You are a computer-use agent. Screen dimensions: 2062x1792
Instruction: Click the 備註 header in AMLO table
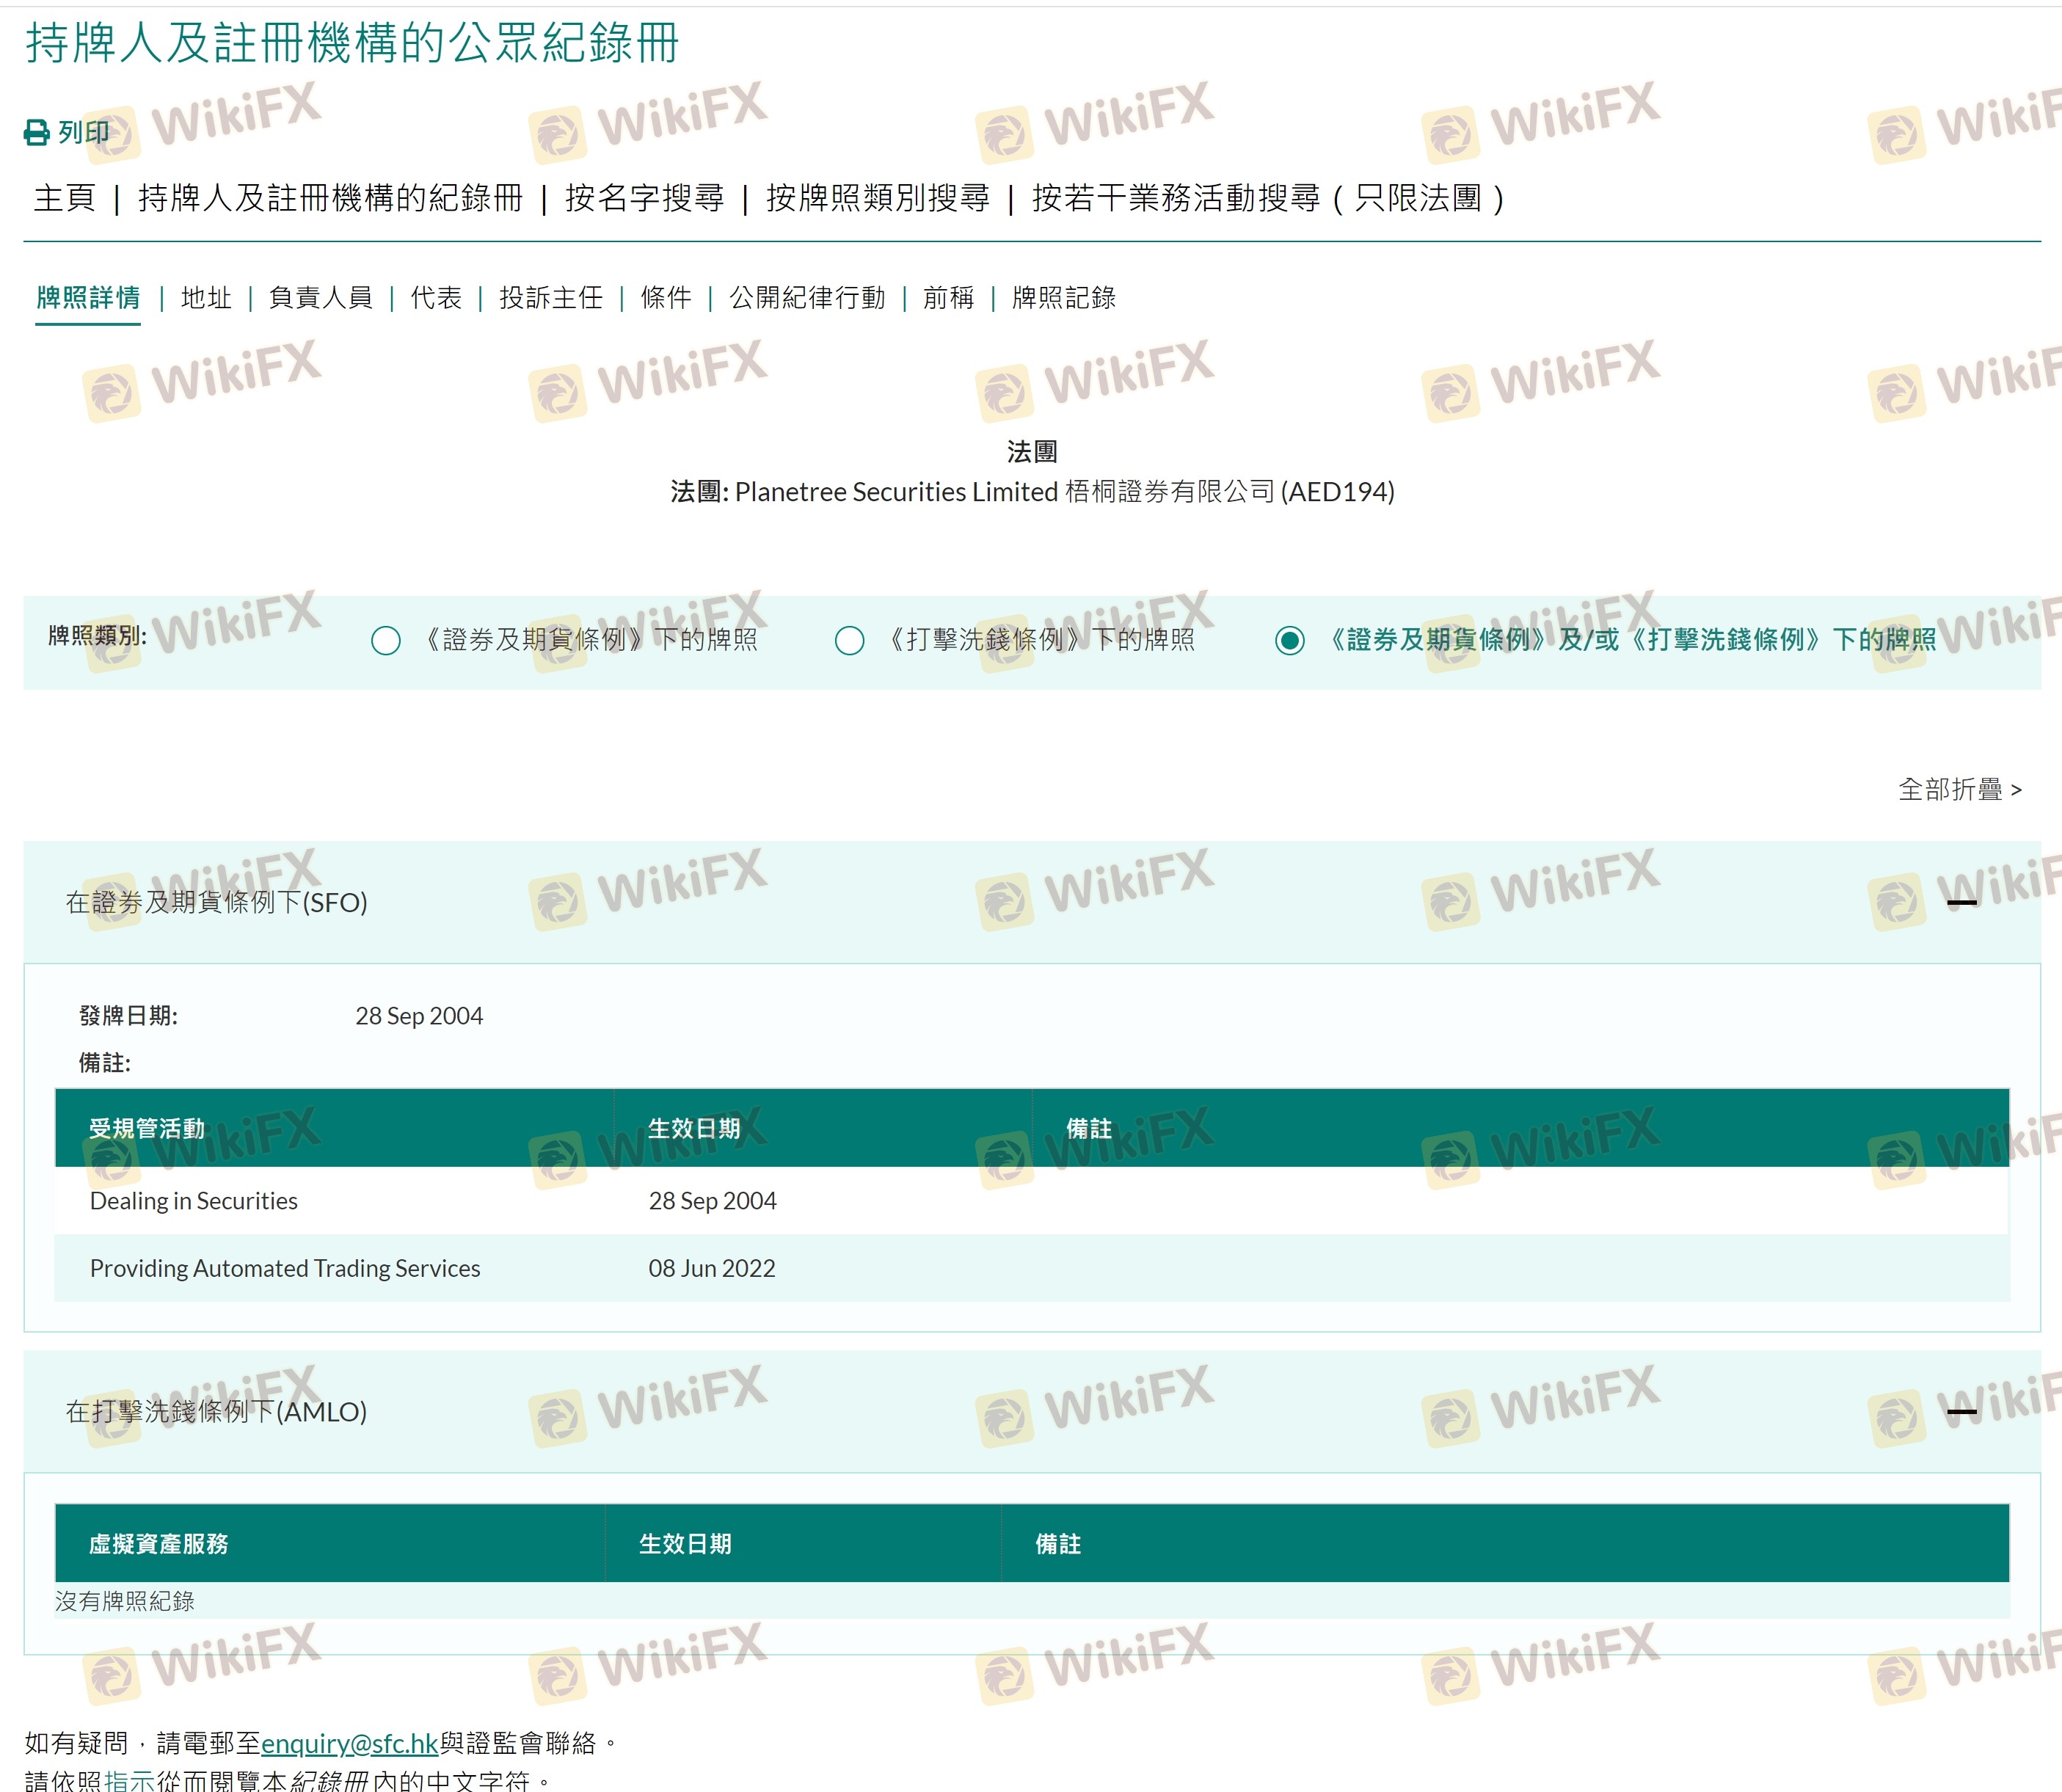click(x=1058, y=1544)
